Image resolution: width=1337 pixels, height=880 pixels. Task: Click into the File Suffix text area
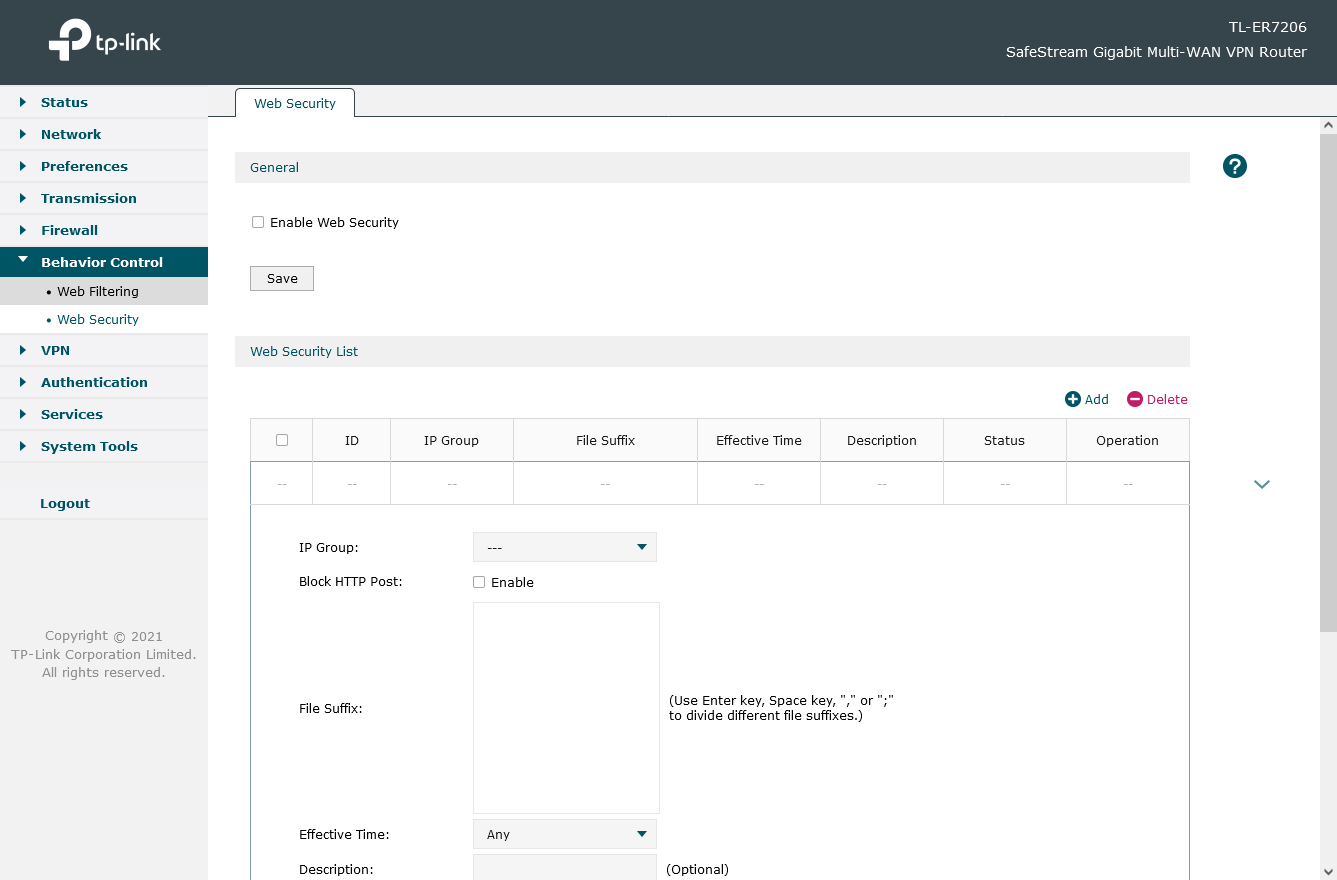[566, 708]
